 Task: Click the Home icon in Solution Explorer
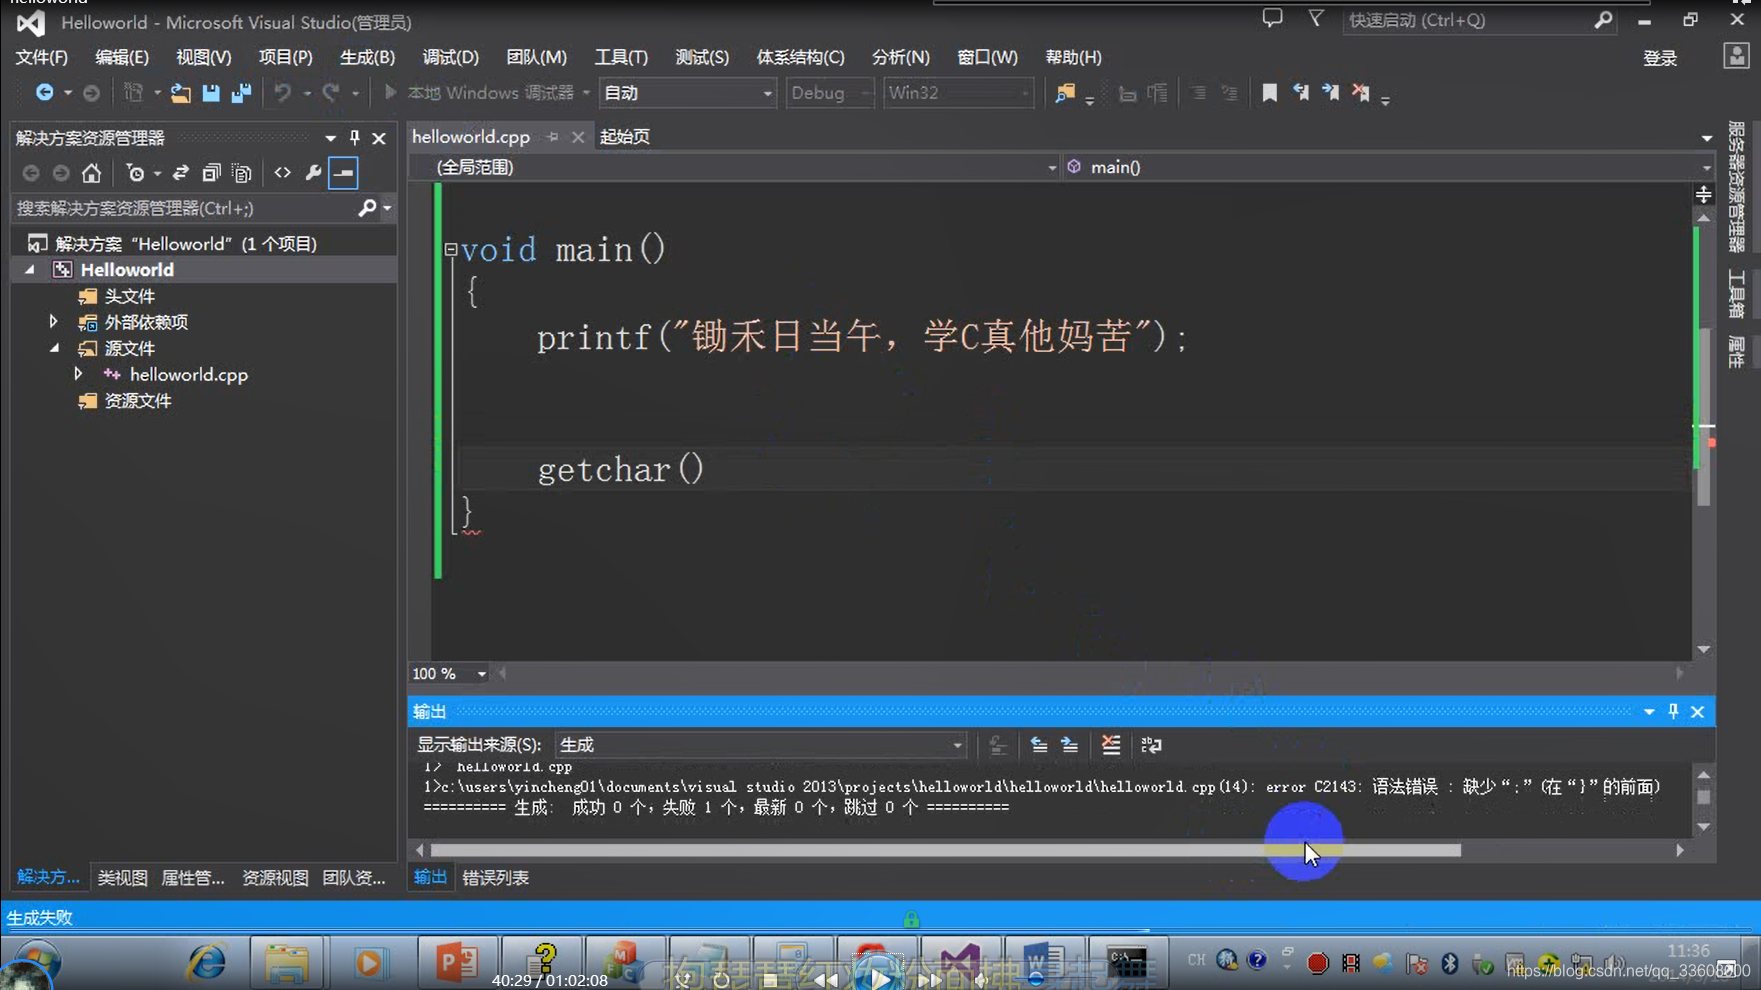tap(91, 172)
